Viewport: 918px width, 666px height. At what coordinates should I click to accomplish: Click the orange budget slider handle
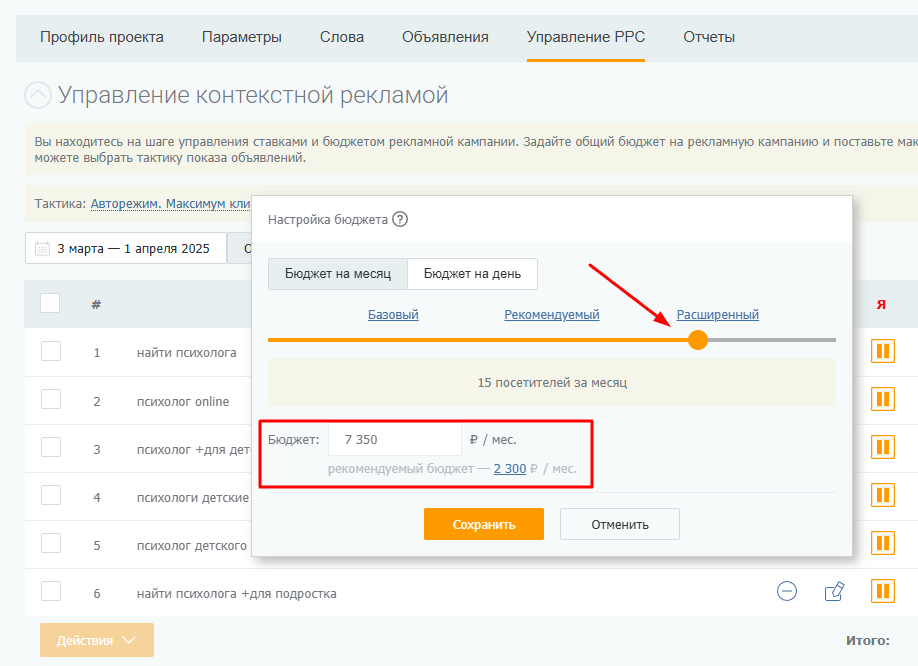click(x=698, y=339)
